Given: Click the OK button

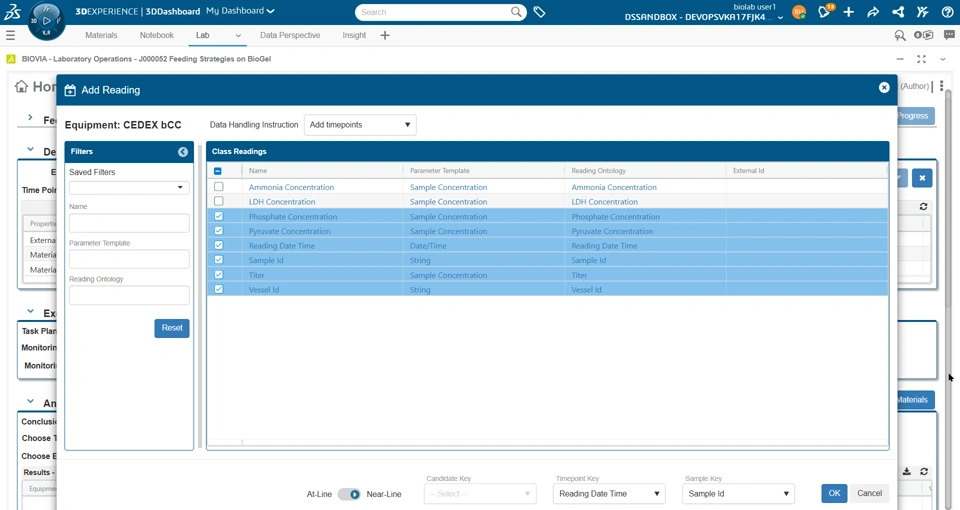Looking at the screenshot, I should (x=834, y=493).
